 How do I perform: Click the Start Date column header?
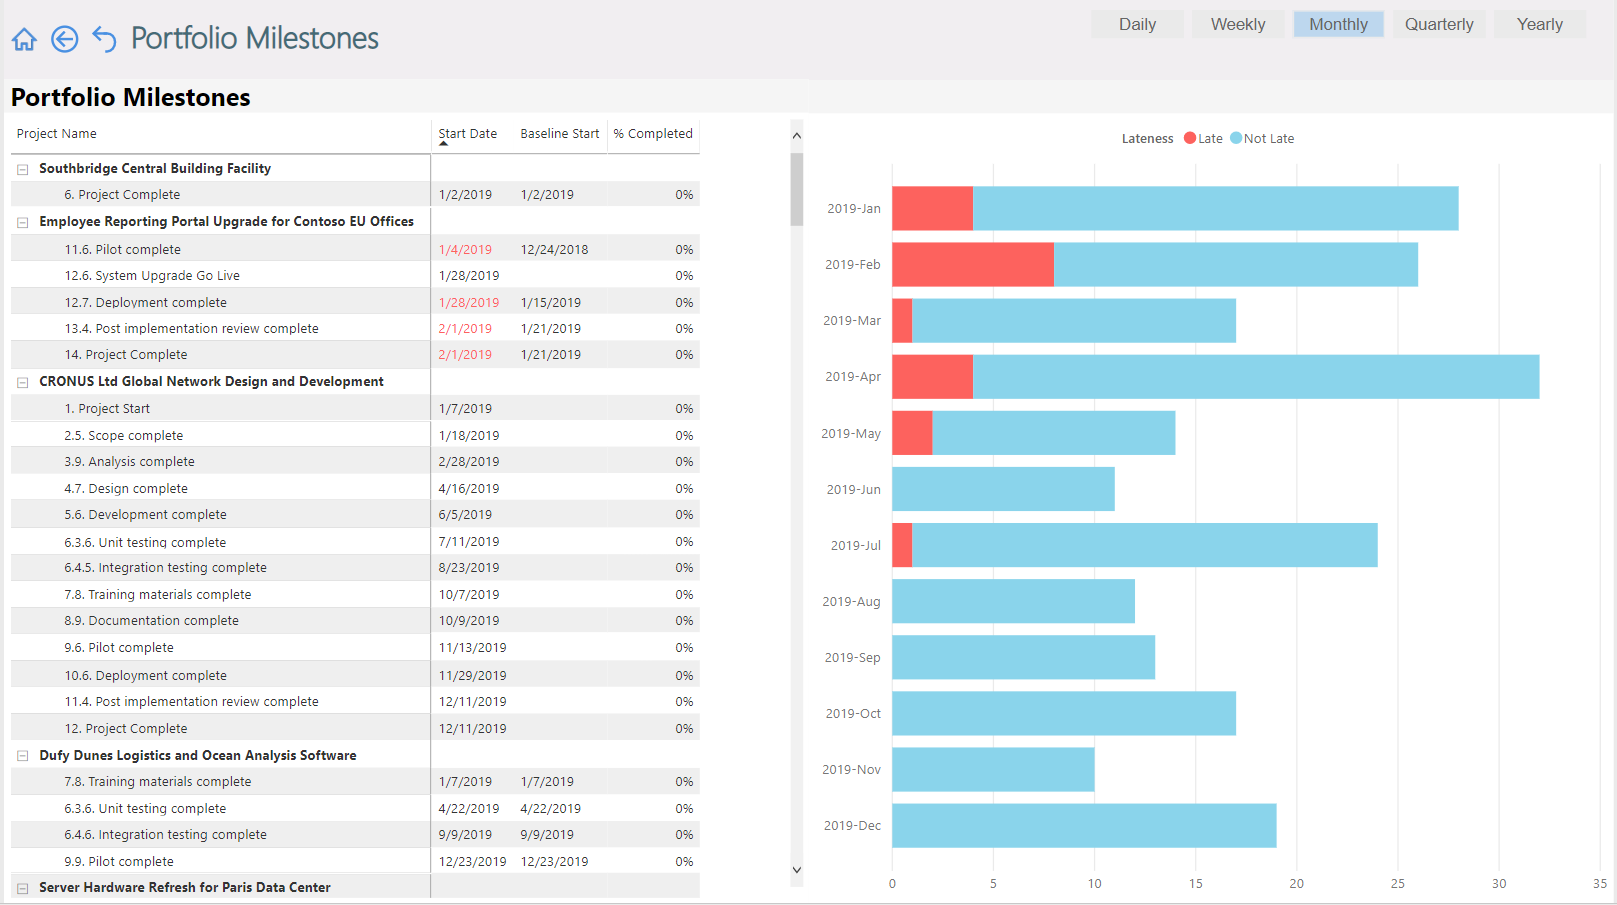(467, 134)
